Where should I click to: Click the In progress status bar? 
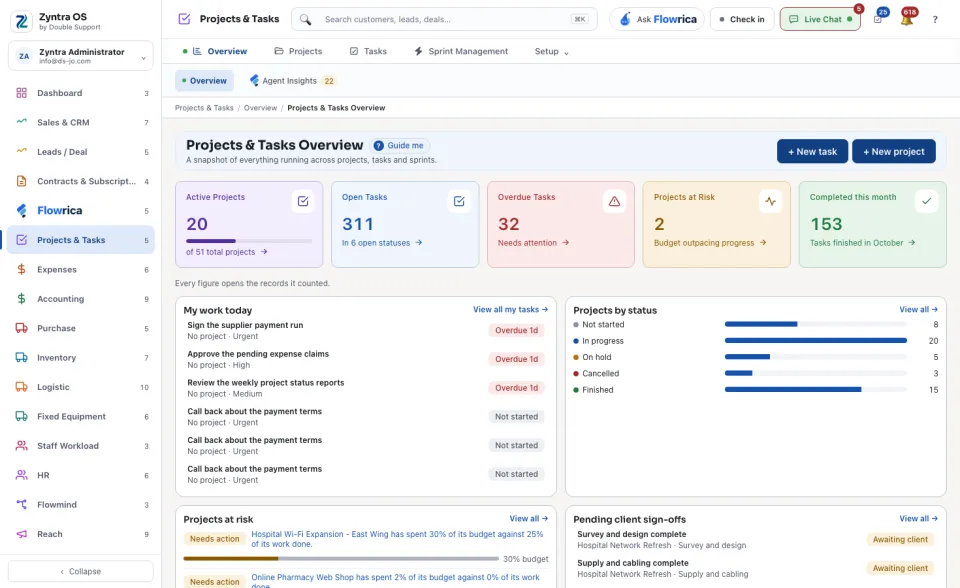816,341
